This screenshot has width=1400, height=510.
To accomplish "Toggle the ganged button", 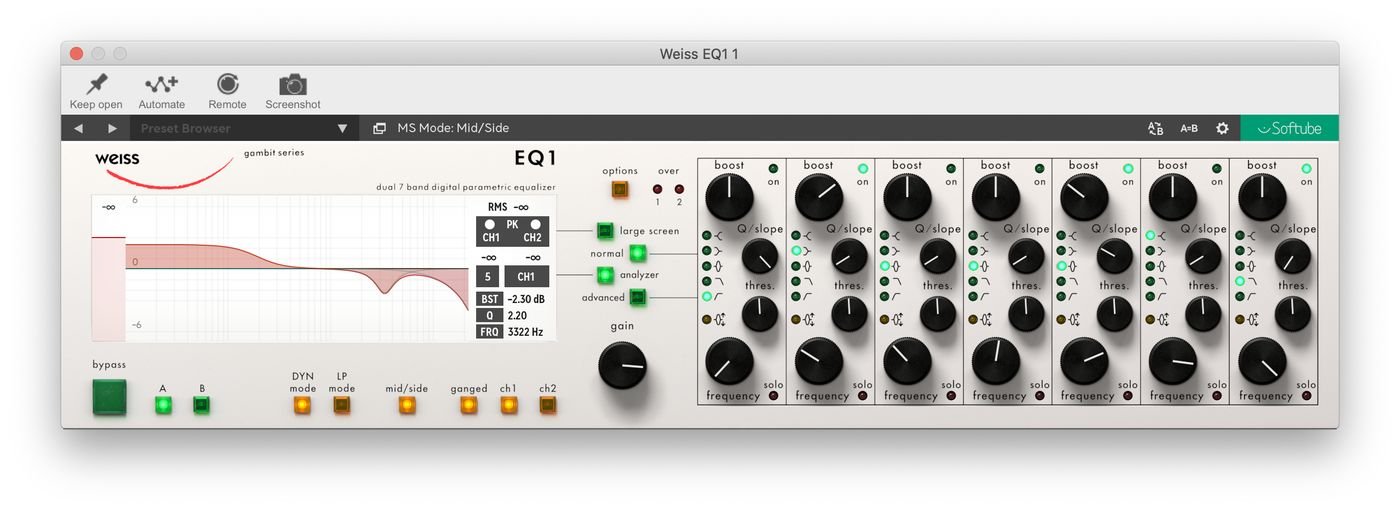I will click(469, 405).
